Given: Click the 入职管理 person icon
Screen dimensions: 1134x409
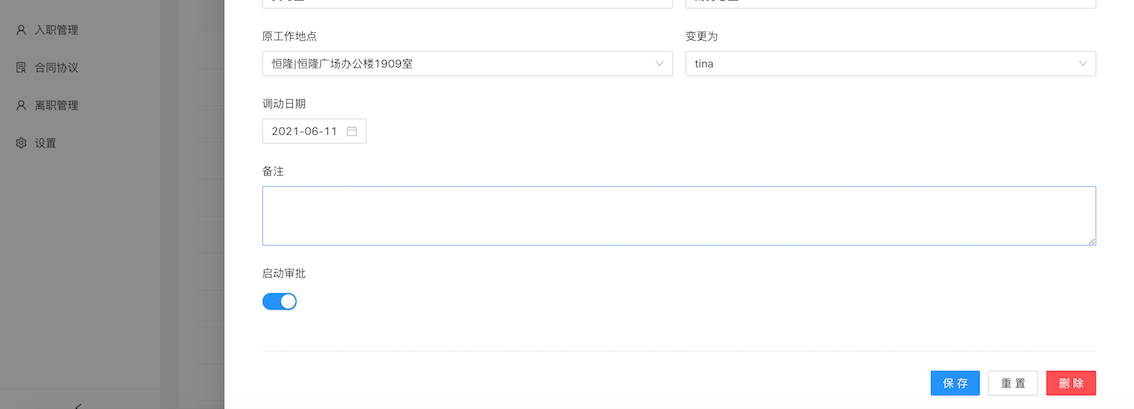Looking at the screenshot, I should [21, 30].
